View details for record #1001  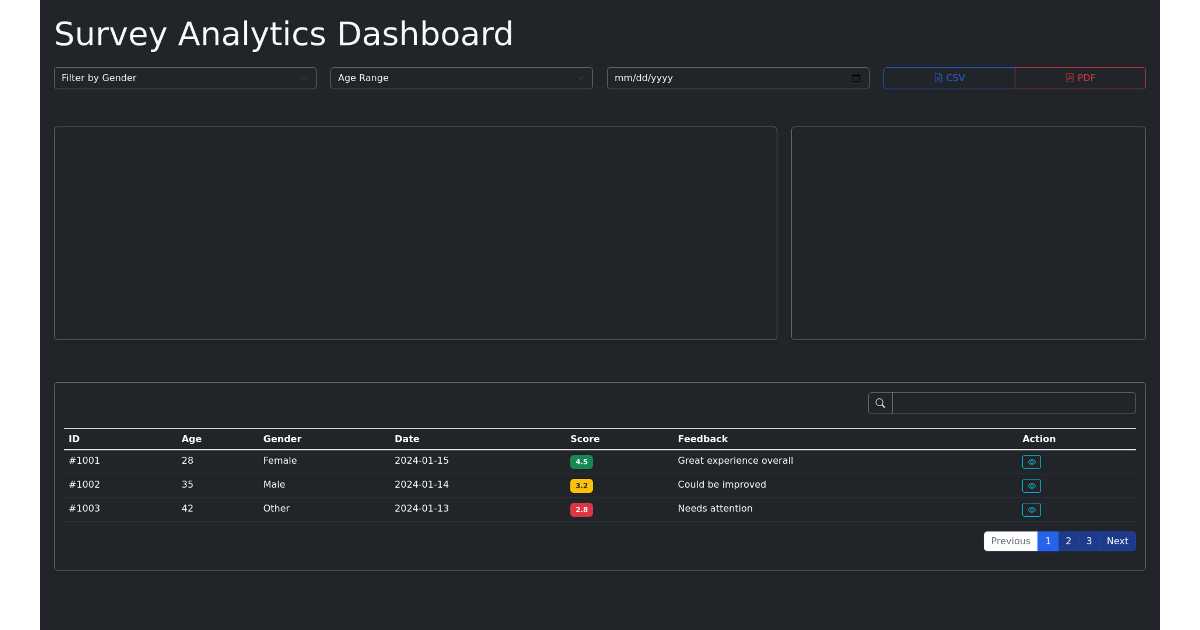click(x=1031, y=462)
